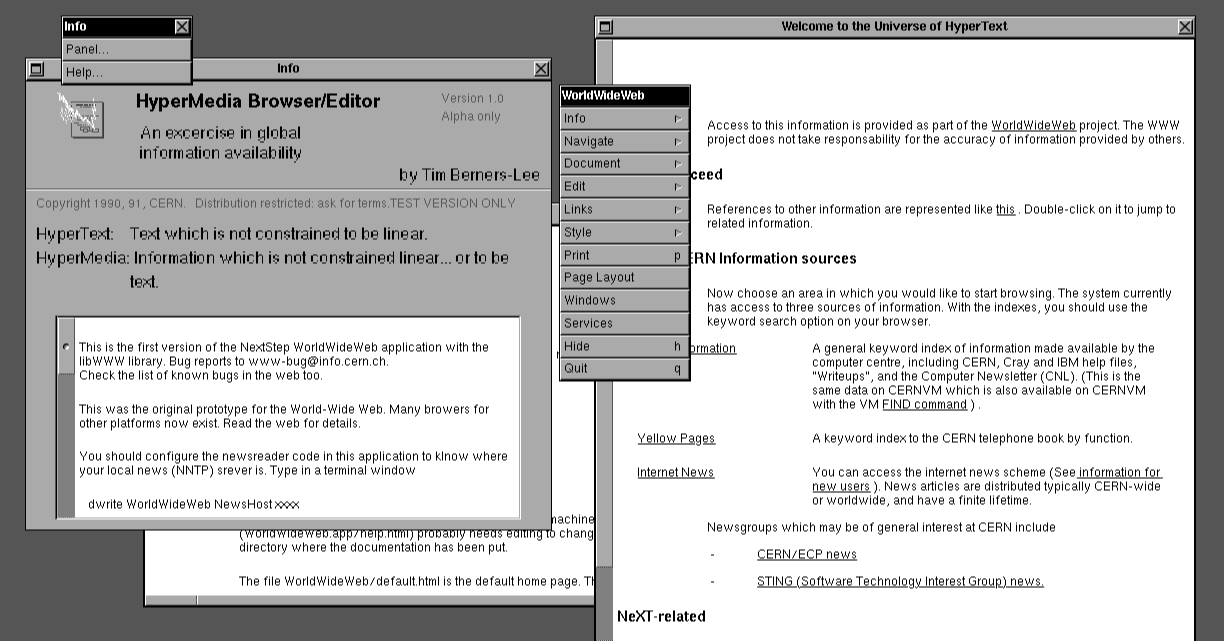The image size is (1224, 641).
Task: Open the Info submenu in WorldWideWeb menu
Action: 625,118
